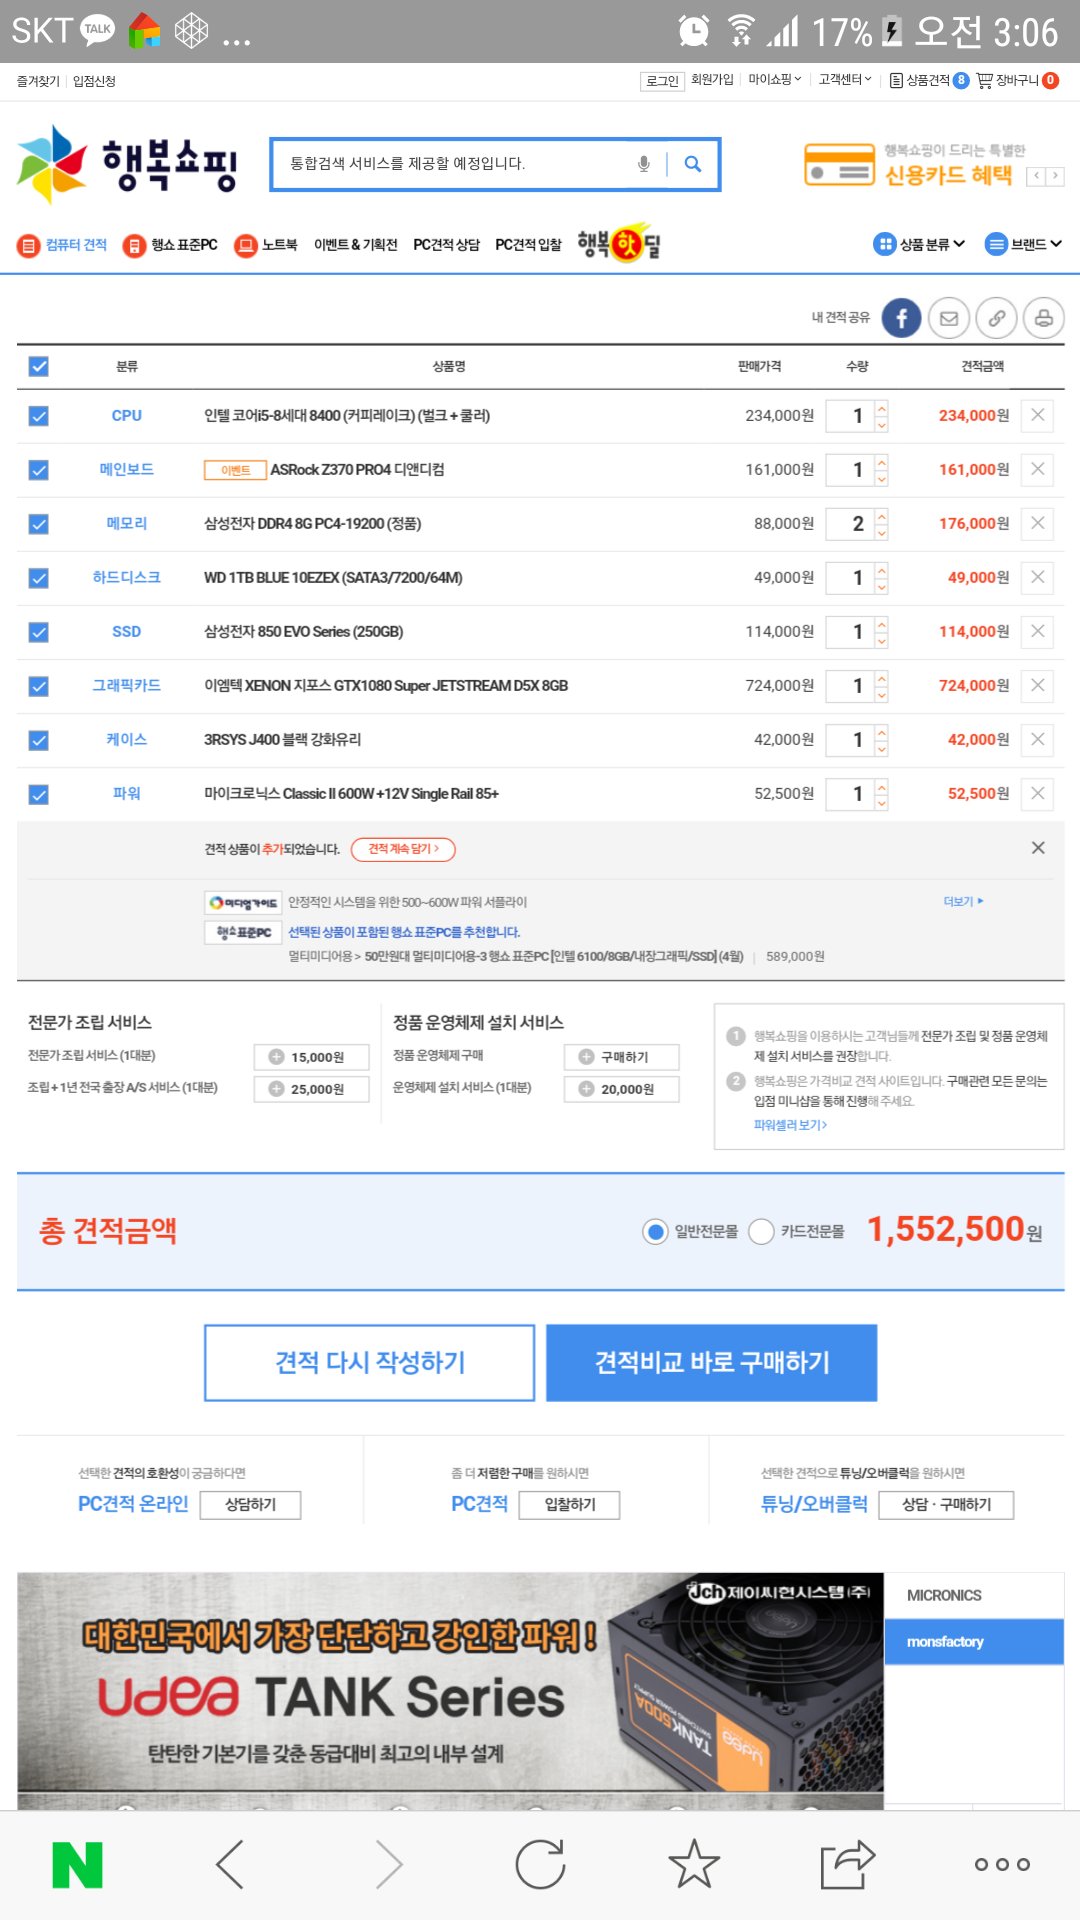Open the 노트북 menu

[266, 245]
